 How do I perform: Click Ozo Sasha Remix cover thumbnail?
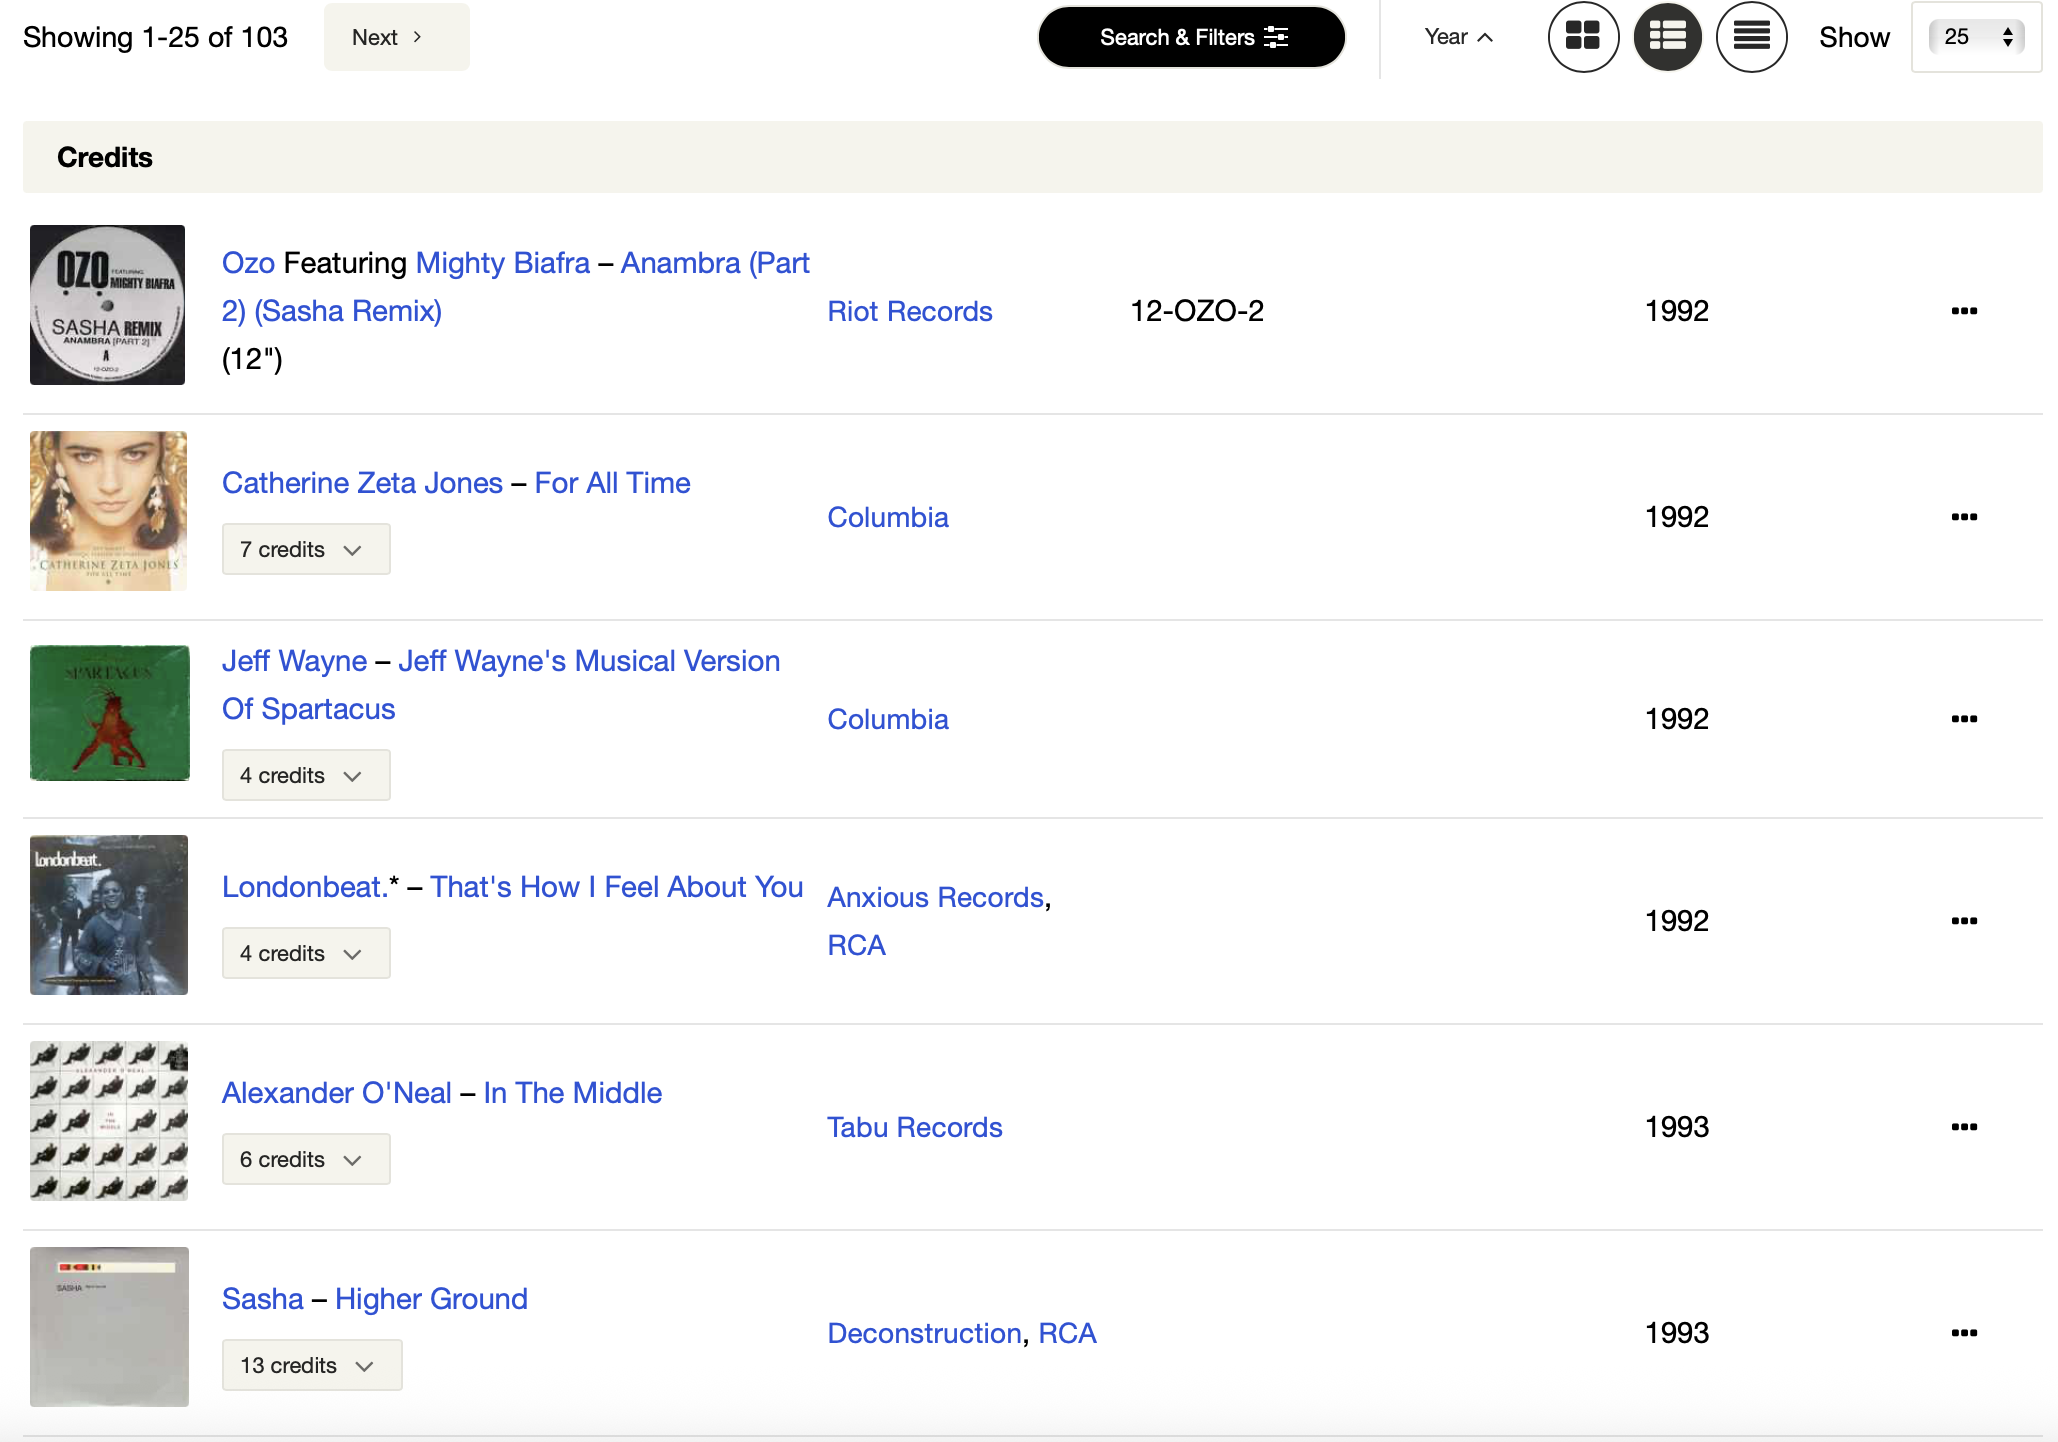tap(108, 305)
